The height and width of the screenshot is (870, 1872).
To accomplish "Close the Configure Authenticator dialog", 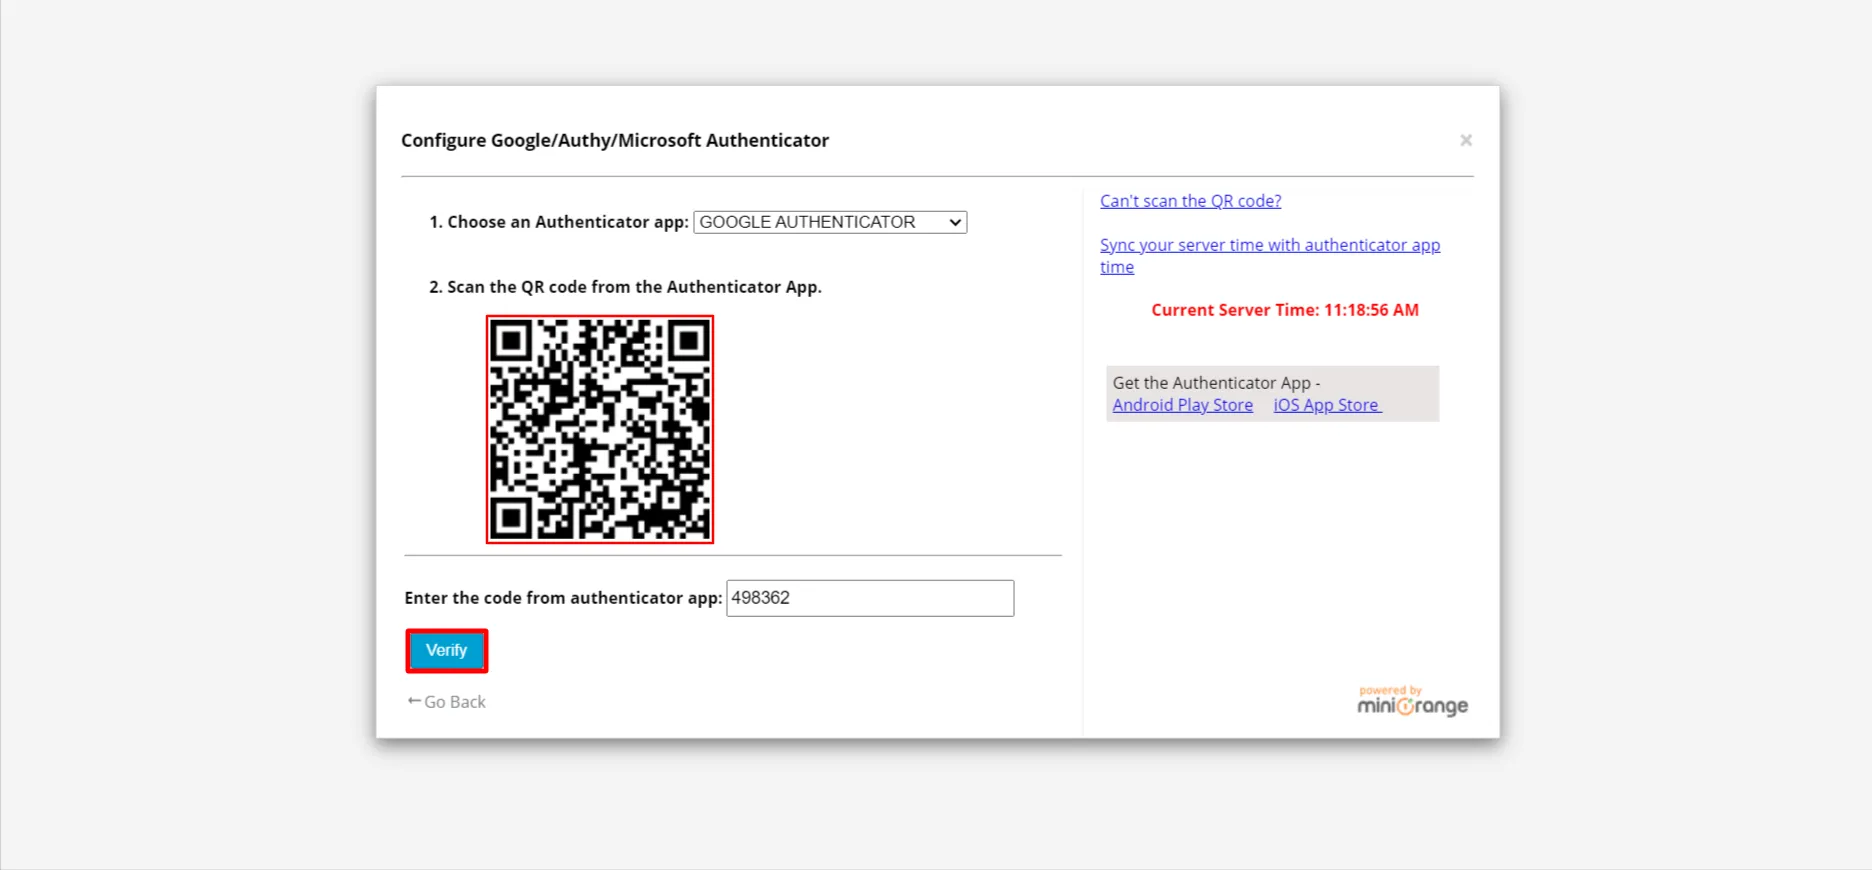I will pyautogui.click(x=1466, y=140).
